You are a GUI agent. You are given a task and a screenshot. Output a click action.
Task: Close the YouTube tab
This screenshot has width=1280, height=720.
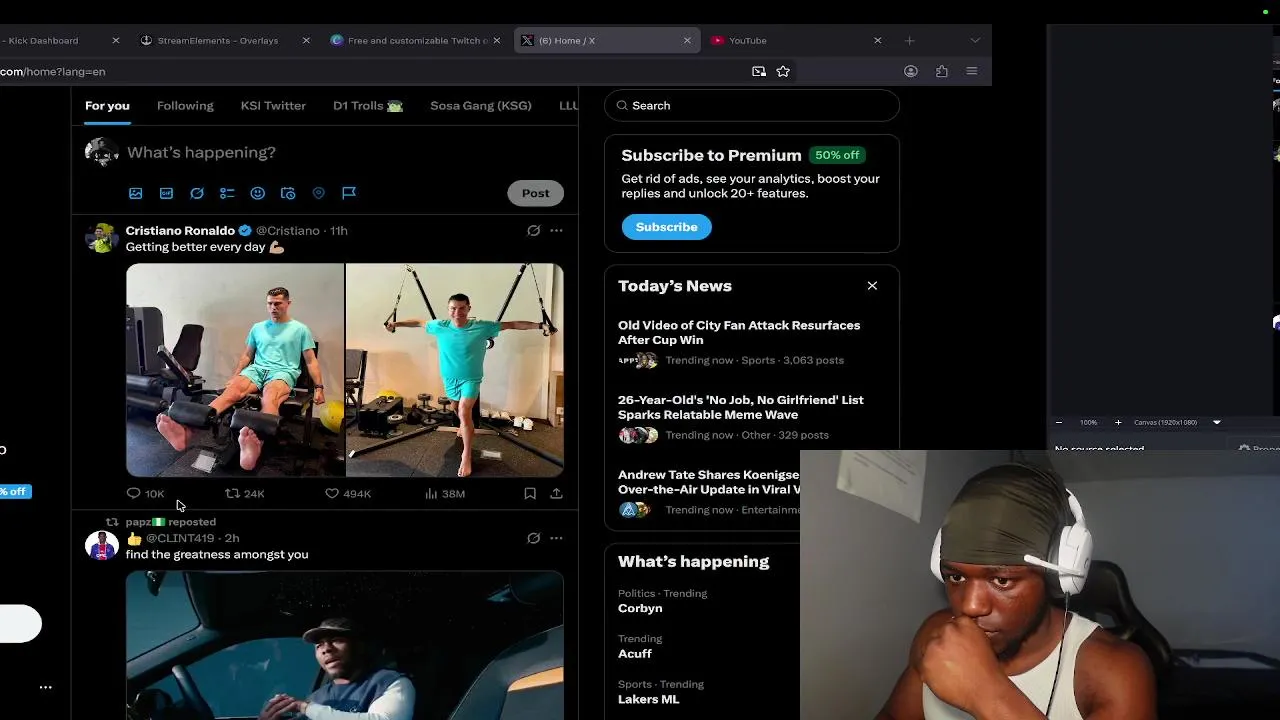coord(878,41)
